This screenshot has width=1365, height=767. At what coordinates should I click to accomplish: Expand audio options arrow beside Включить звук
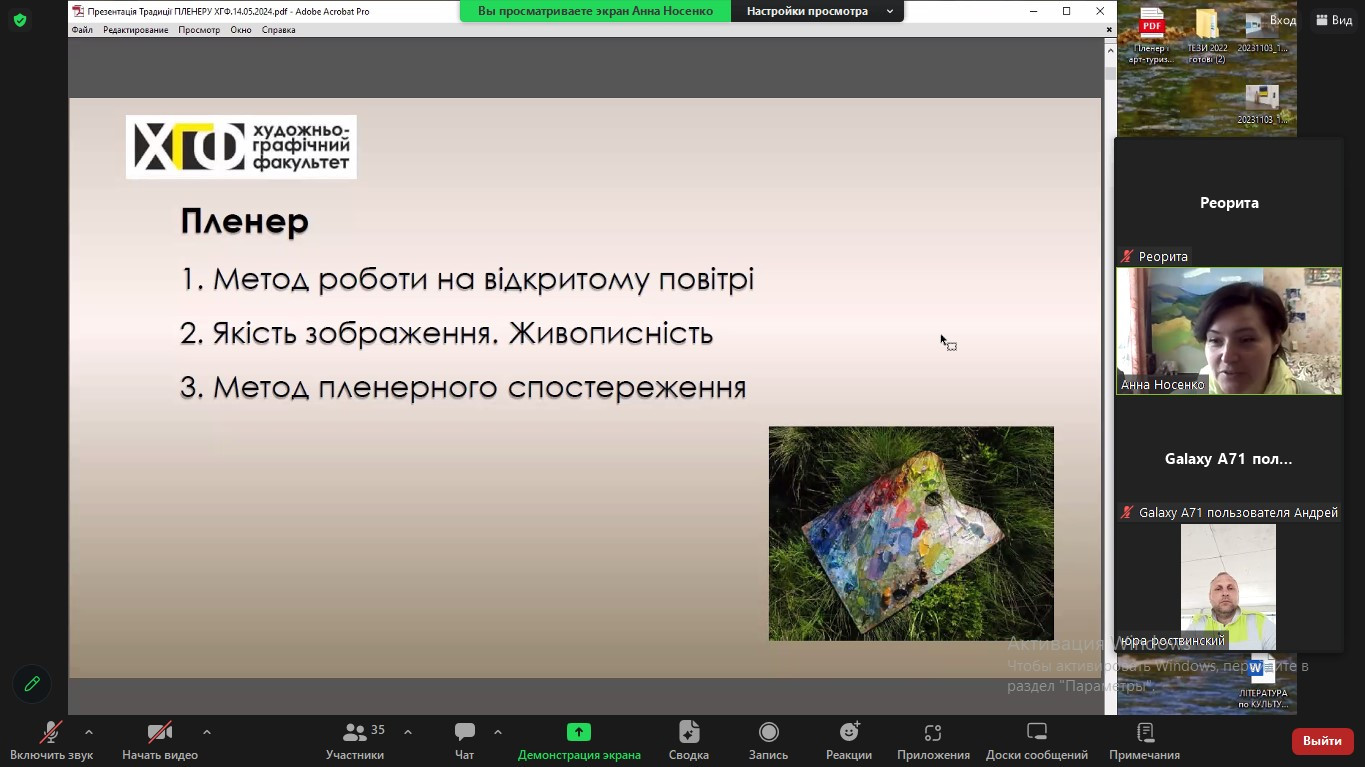click(89, 732)
